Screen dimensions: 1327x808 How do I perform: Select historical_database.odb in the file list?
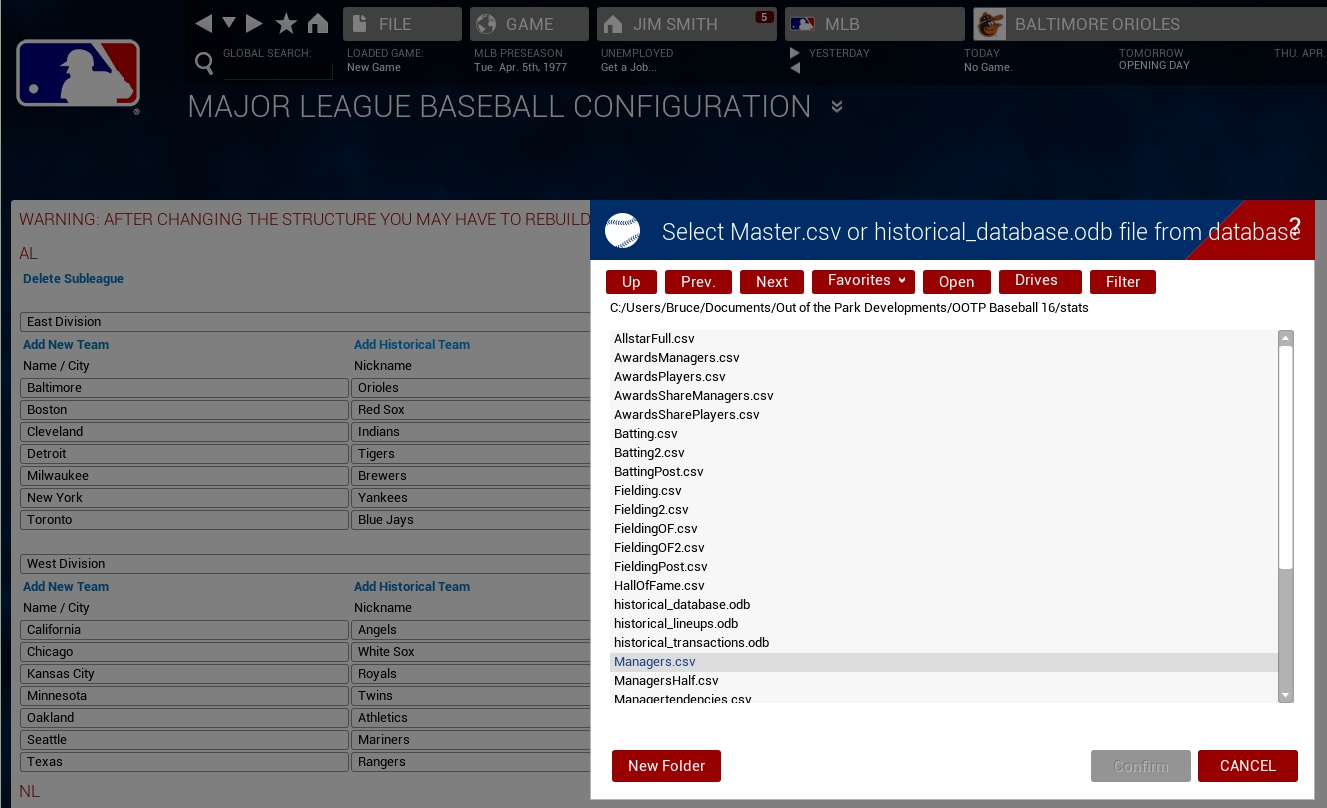[682, 605]
